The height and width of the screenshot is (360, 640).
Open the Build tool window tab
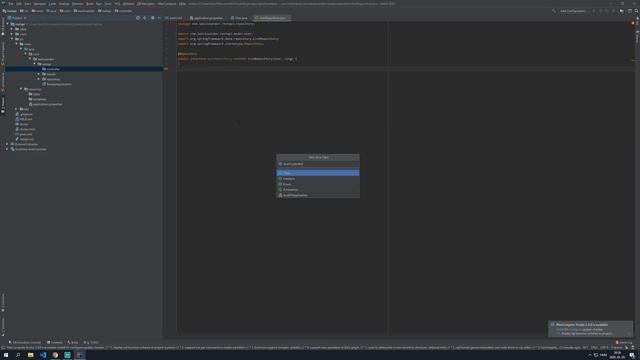[73, 342]
